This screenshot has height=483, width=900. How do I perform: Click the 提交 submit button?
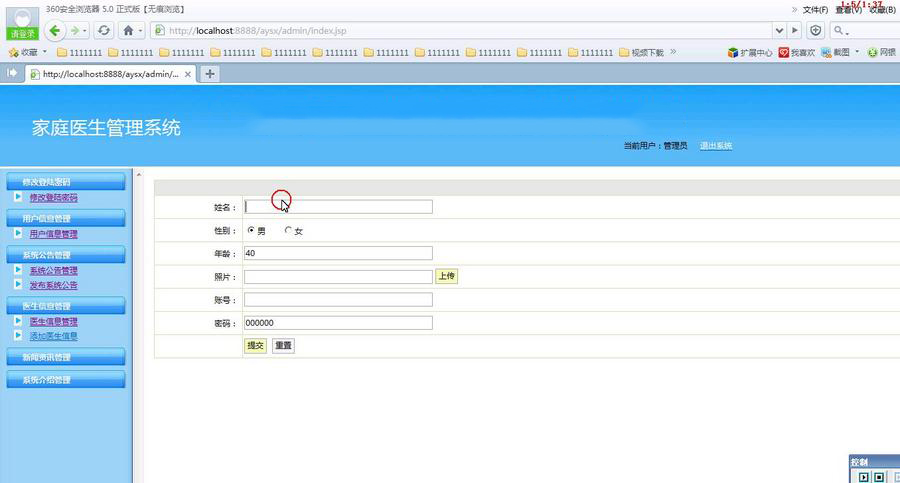pos(255,346)
